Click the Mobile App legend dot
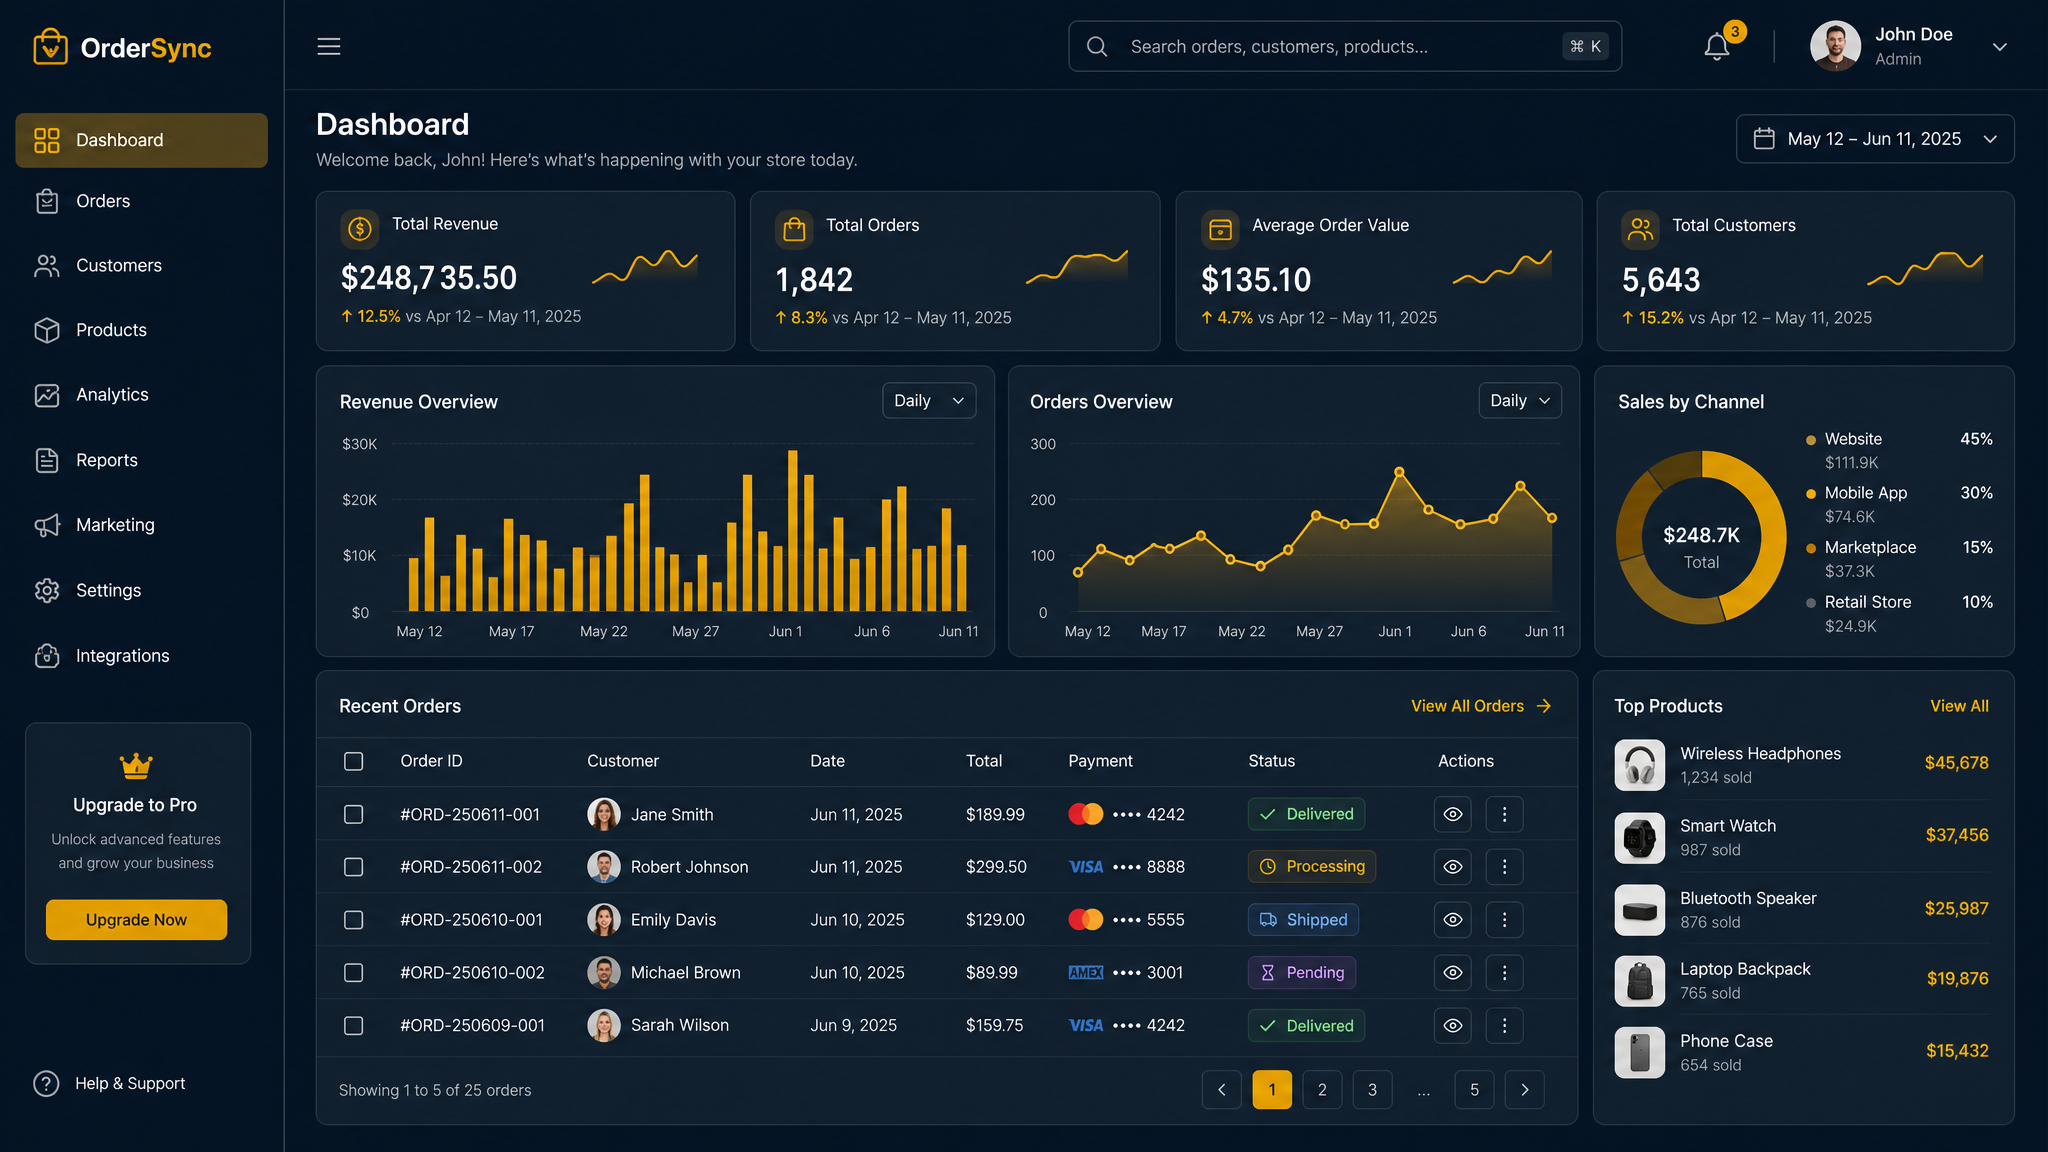Image resolution: width=2048 pixels, height=1152 pixels. click(1811, 494)
